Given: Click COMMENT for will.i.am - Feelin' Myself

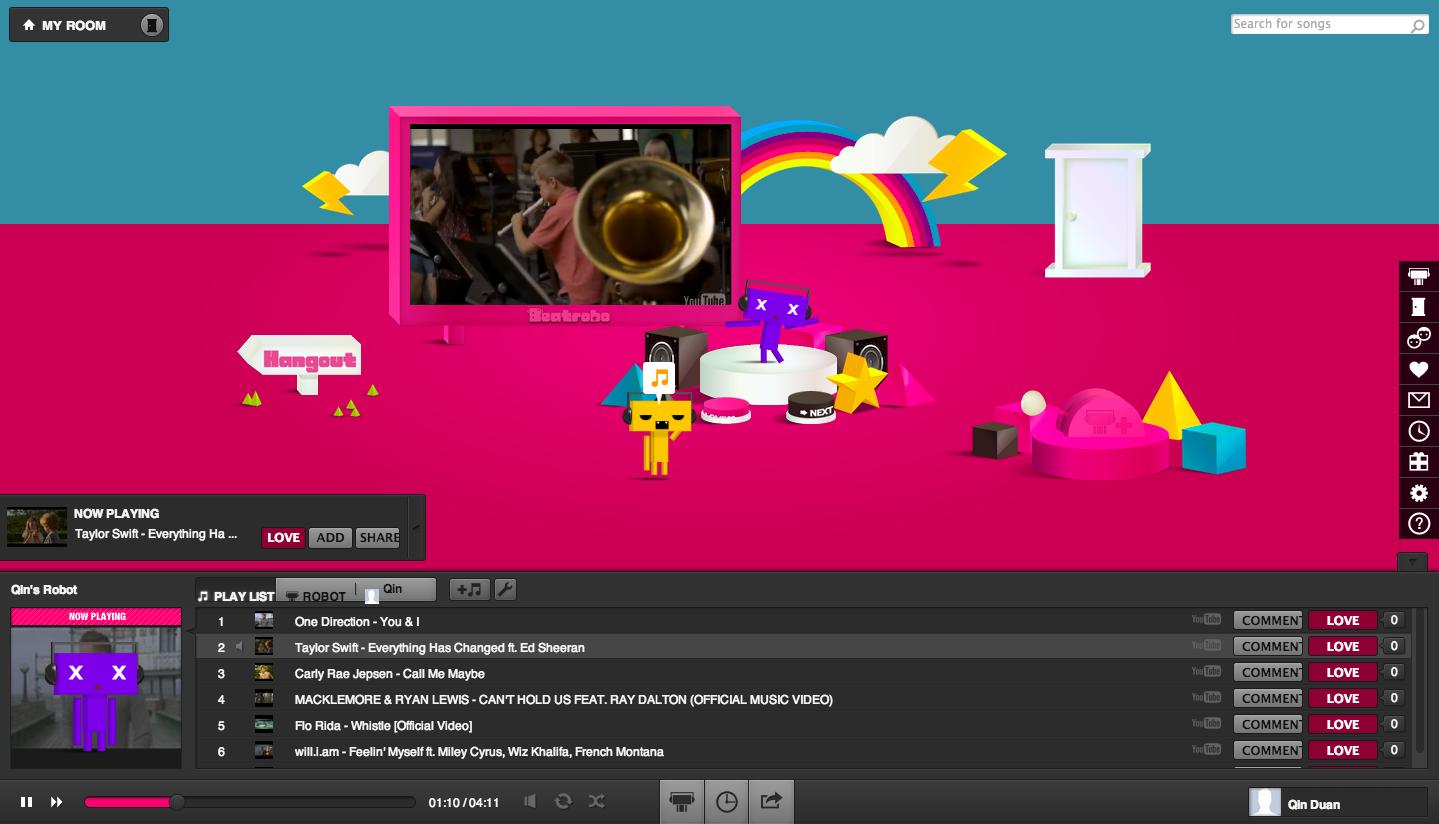Looking at the screenshot, I should point(1268,750).
